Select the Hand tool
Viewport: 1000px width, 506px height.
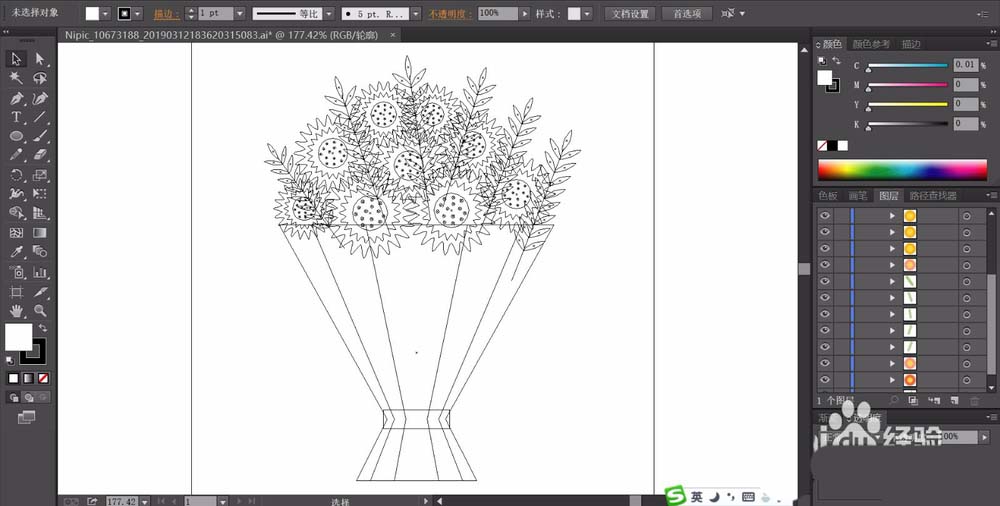pos(17,311)
